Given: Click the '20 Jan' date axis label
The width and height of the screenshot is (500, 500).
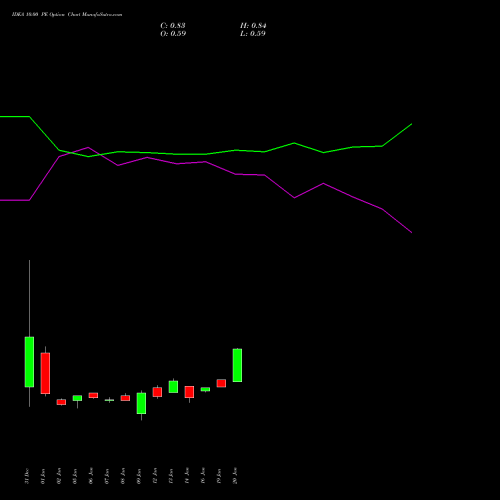Looking at the screenshot, I should [235, 476].
